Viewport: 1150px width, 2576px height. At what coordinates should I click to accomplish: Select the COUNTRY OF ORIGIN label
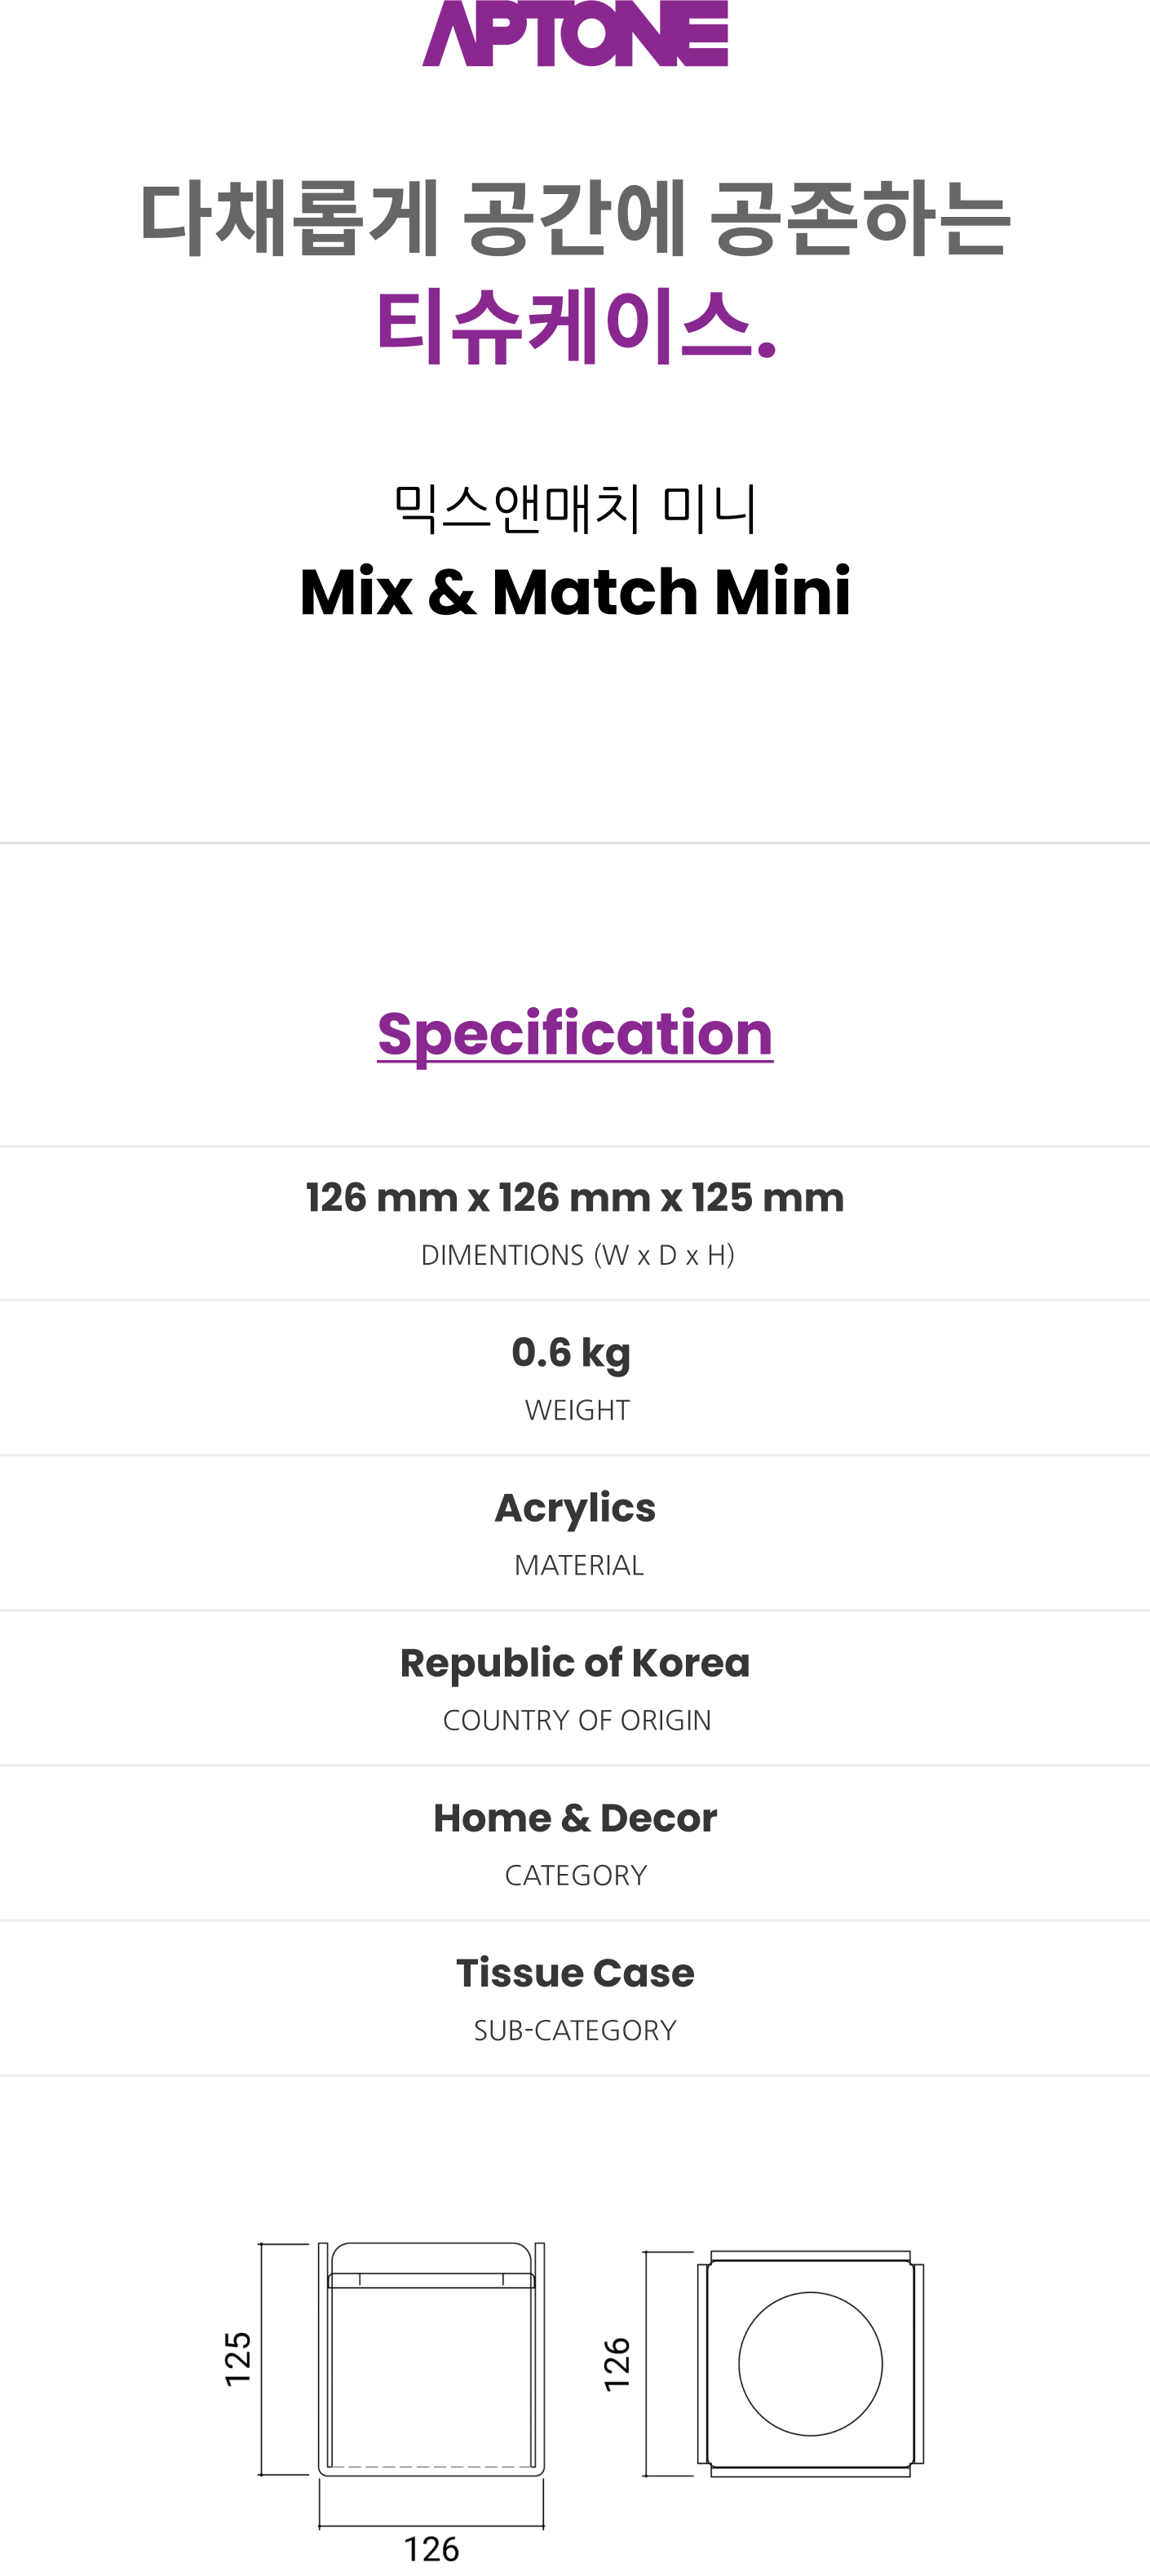(x=577, y=1720)
